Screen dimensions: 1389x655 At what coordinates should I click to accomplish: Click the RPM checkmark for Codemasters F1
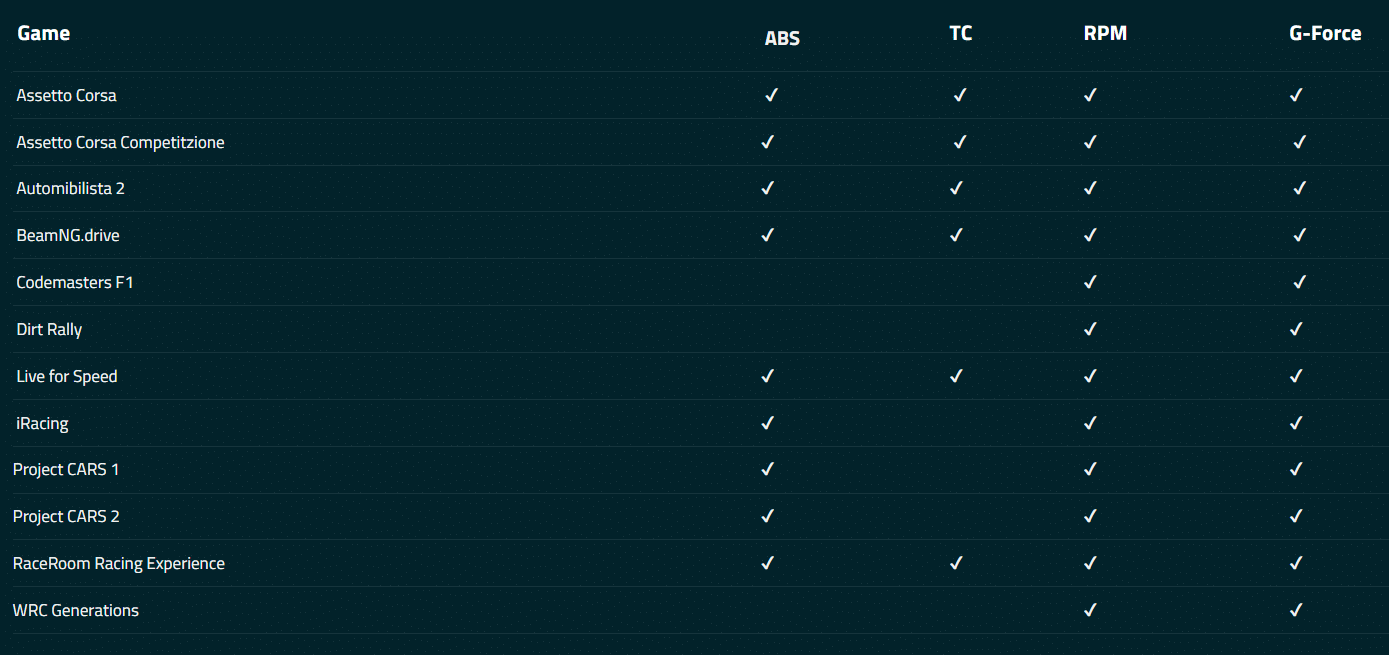1090,282
